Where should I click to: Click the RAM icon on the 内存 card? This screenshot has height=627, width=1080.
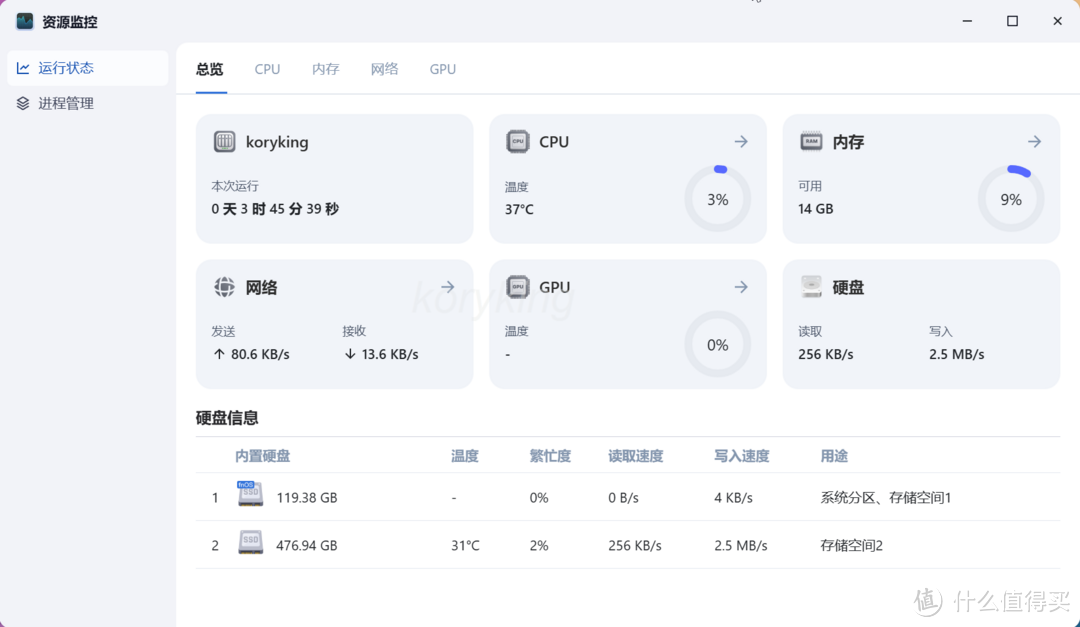pyautogui.click(x=811, y=141)
